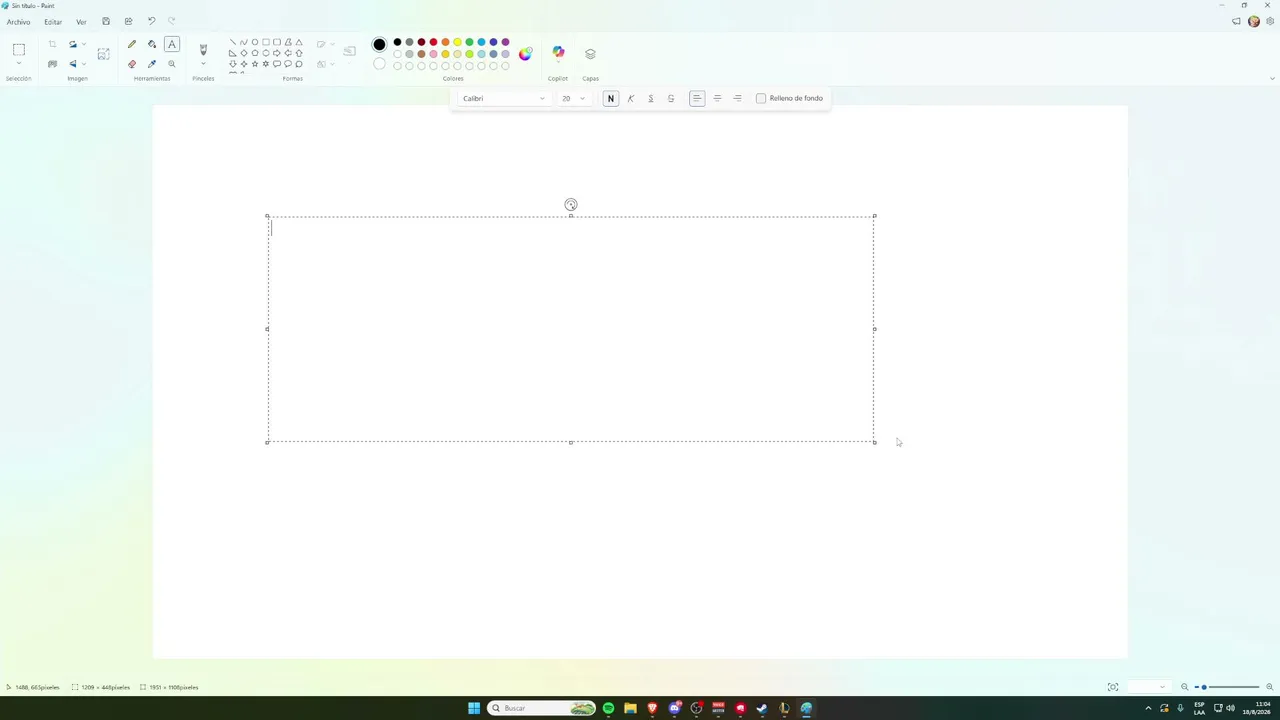Open the zoom percentage dropdown in status bar
1280x720 pixels.
click(x=1148, y=687)
